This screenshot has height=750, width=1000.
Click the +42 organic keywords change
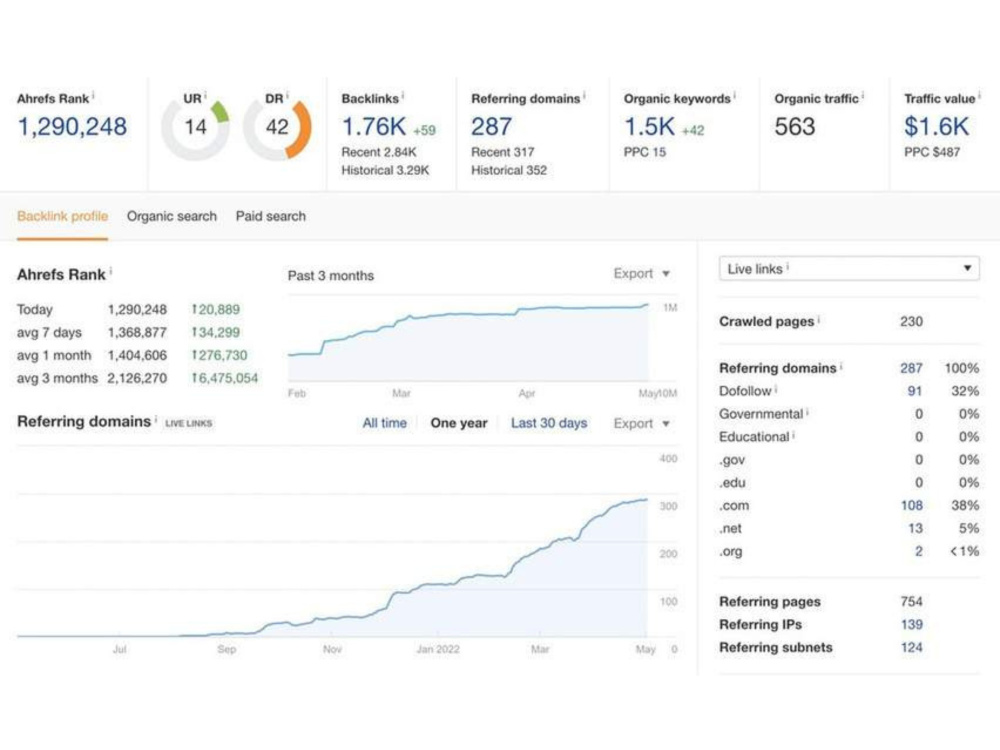pyautogui.click(x=693, y=130)
